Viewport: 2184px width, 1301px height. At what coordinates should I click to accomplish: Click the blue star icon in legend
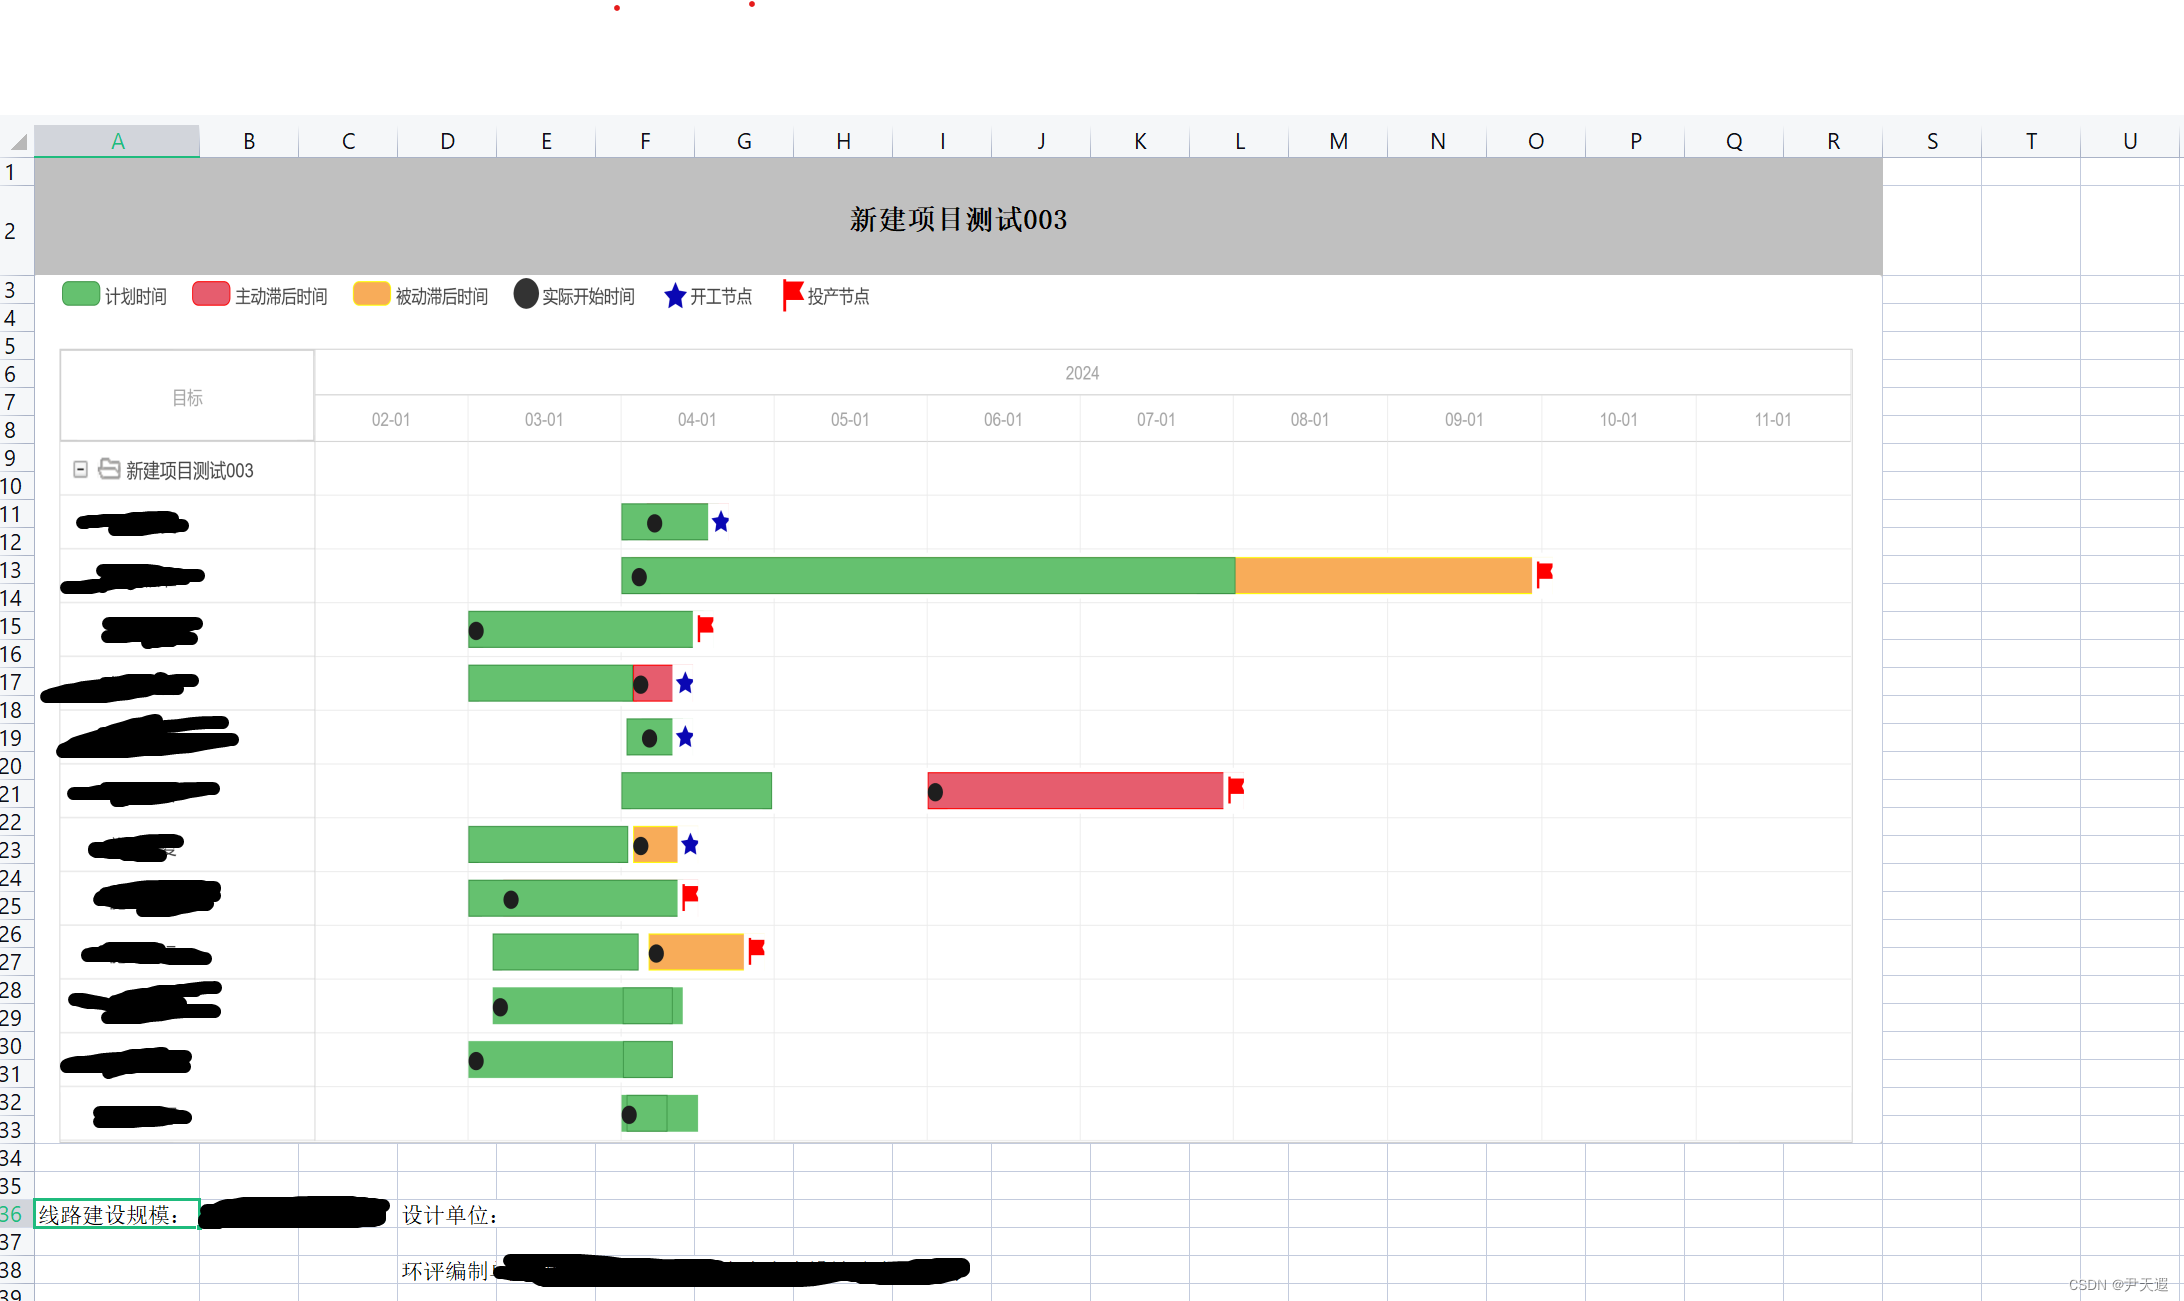coord(675,296)
